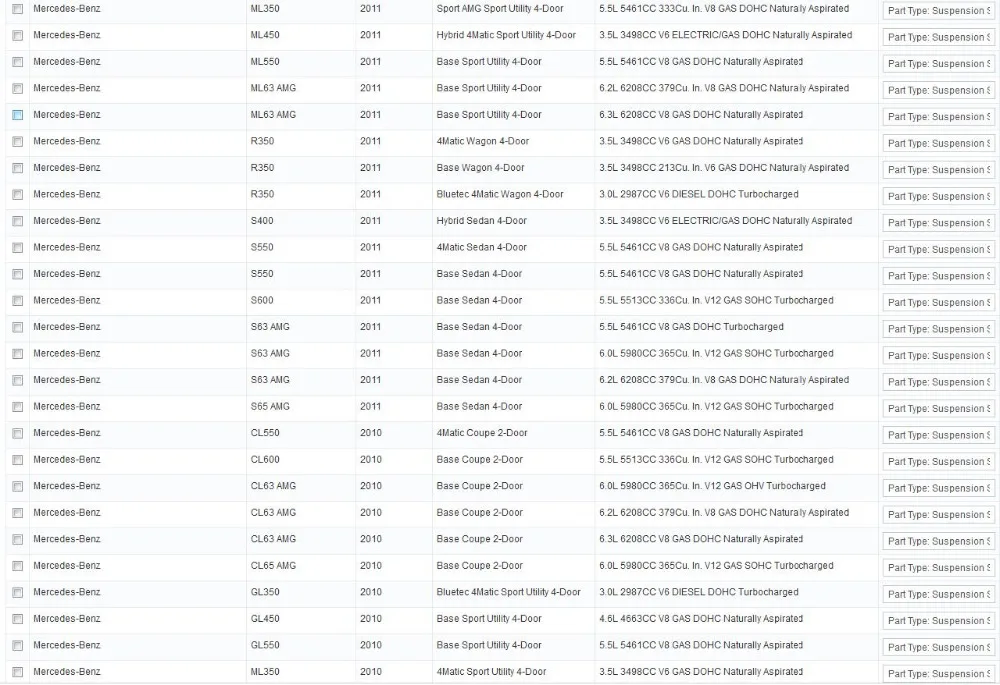The image size is (1000, 685).
Task: Check the GL350 Bluetec row checkbox
Action: 17,593
